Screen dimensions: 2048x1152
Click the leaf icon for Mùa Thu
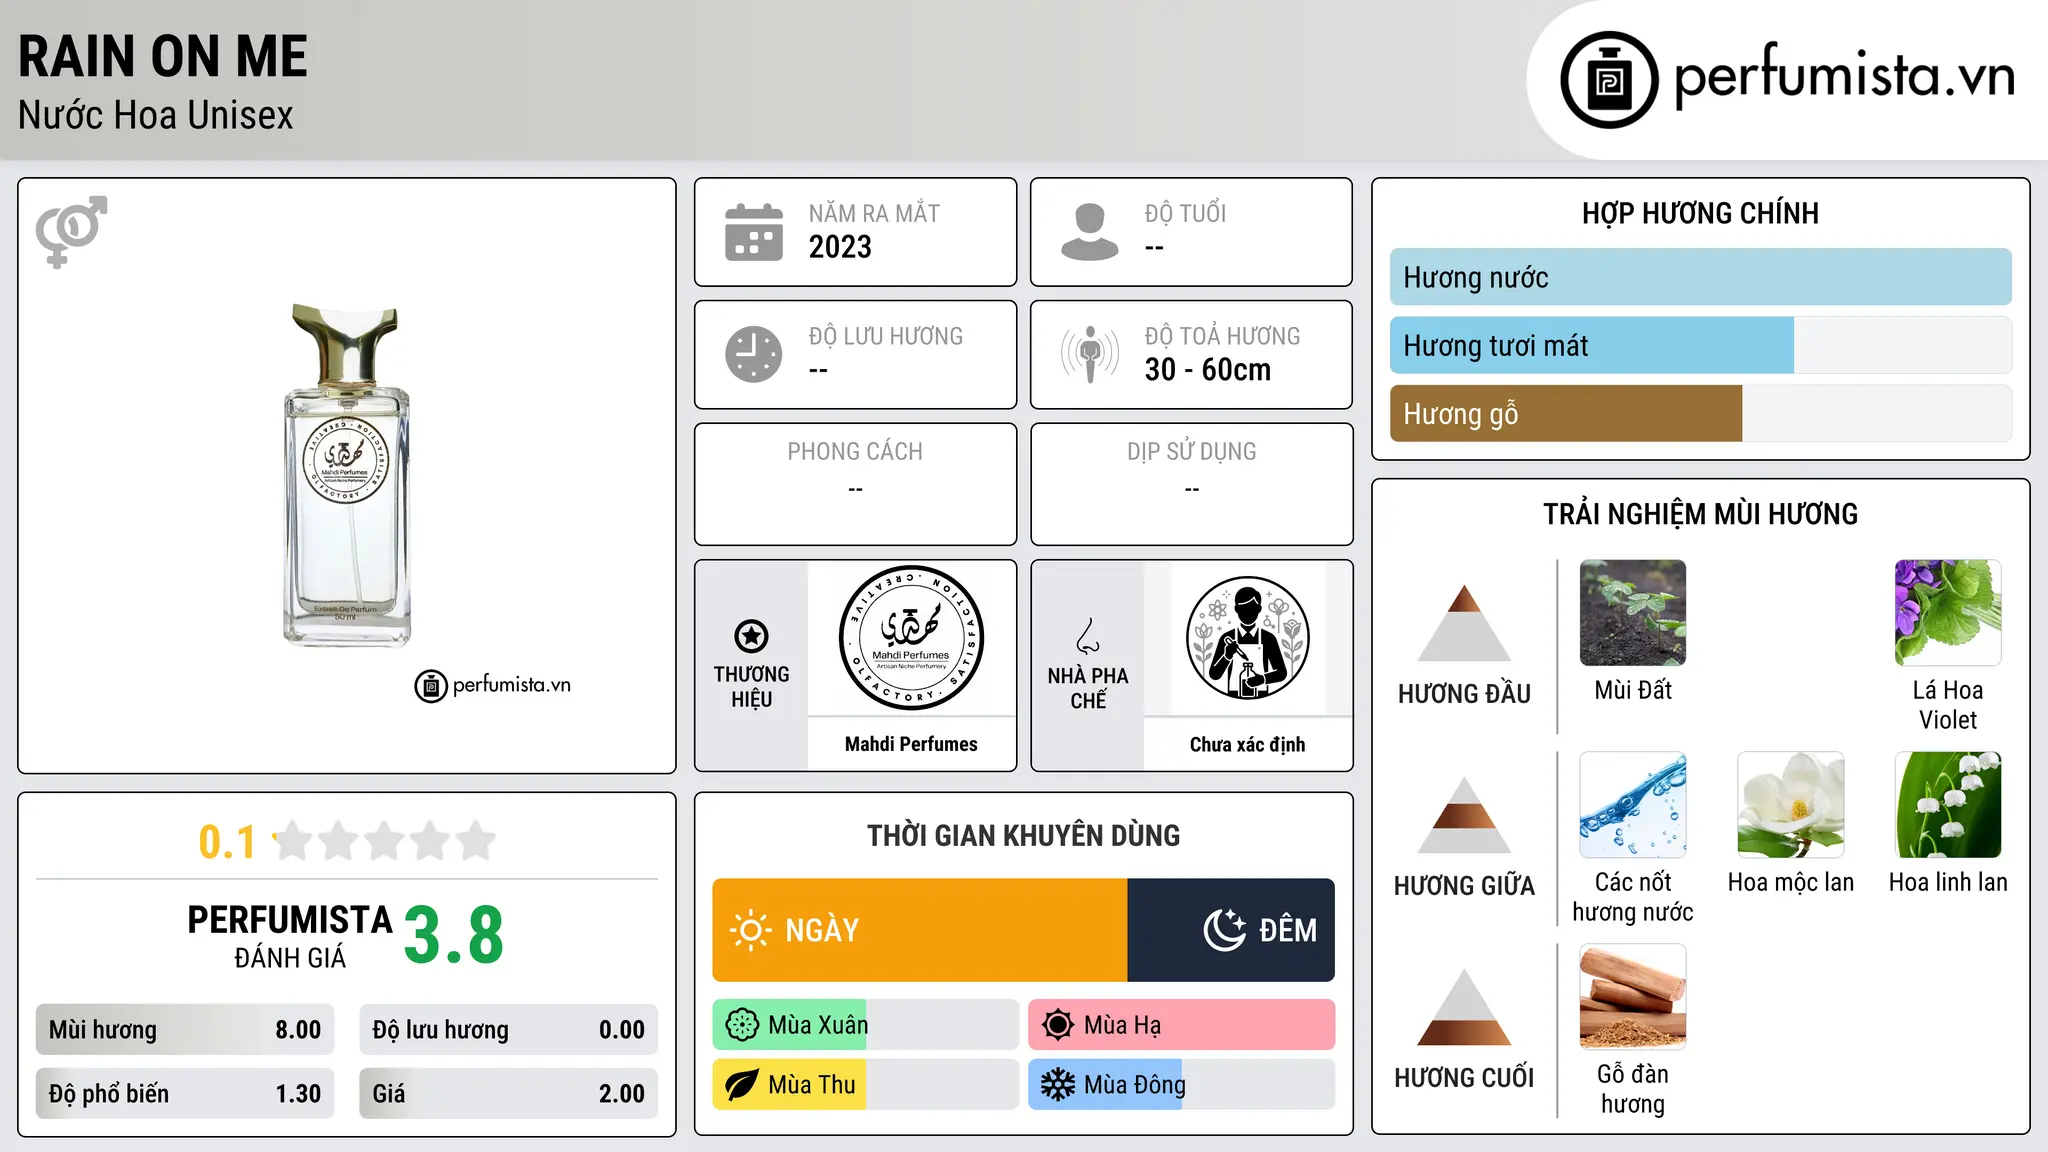pos(742,1085)
